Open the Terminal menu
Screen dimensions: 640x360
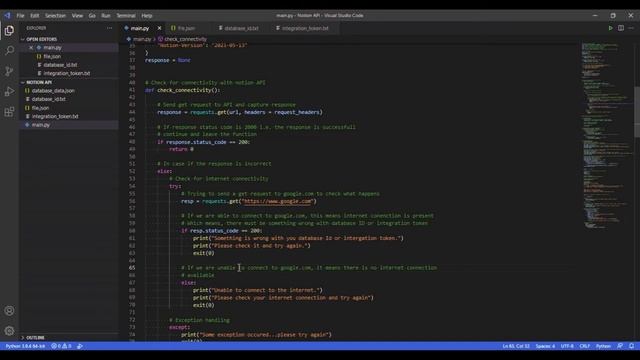coord(126,16)
